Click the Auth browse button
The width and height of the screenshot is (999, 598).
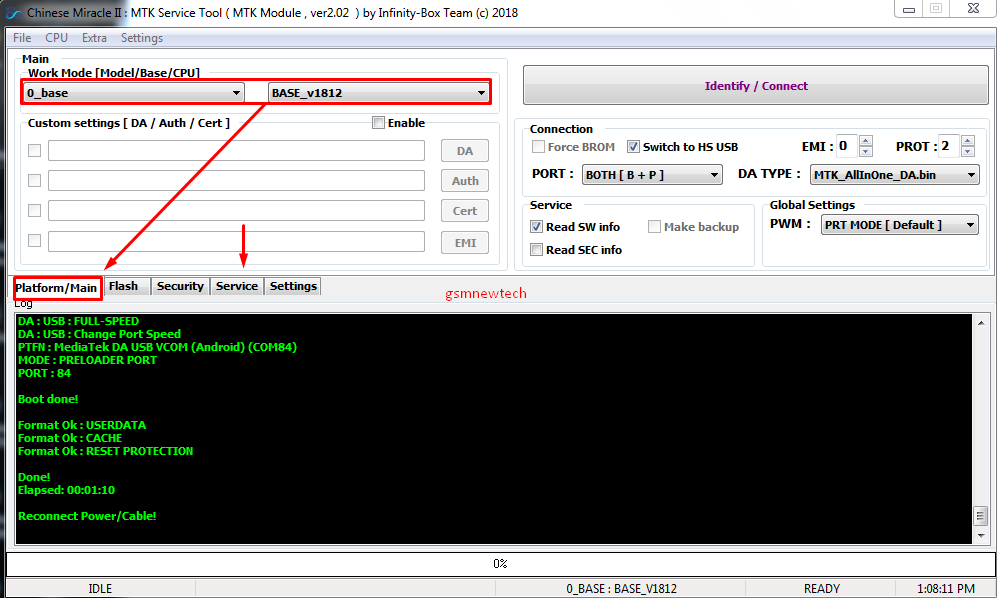coord(465,181)
